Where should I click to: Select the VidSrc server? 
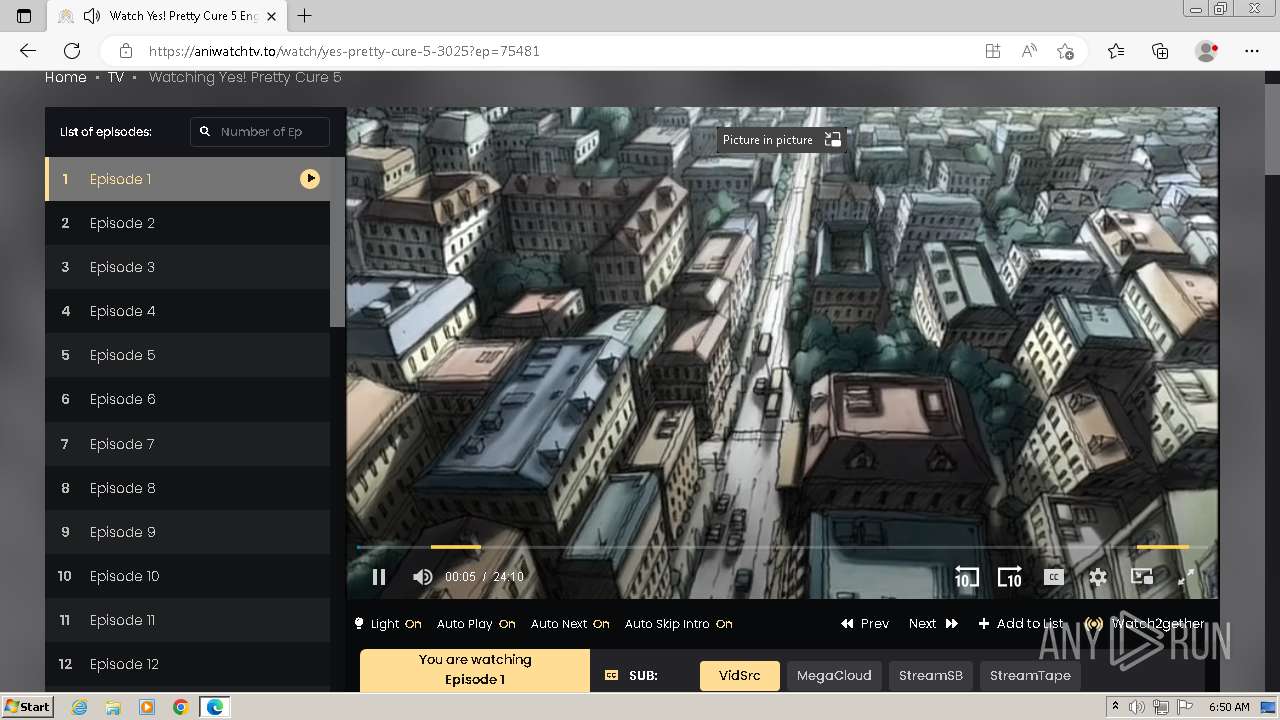[739, 676]
